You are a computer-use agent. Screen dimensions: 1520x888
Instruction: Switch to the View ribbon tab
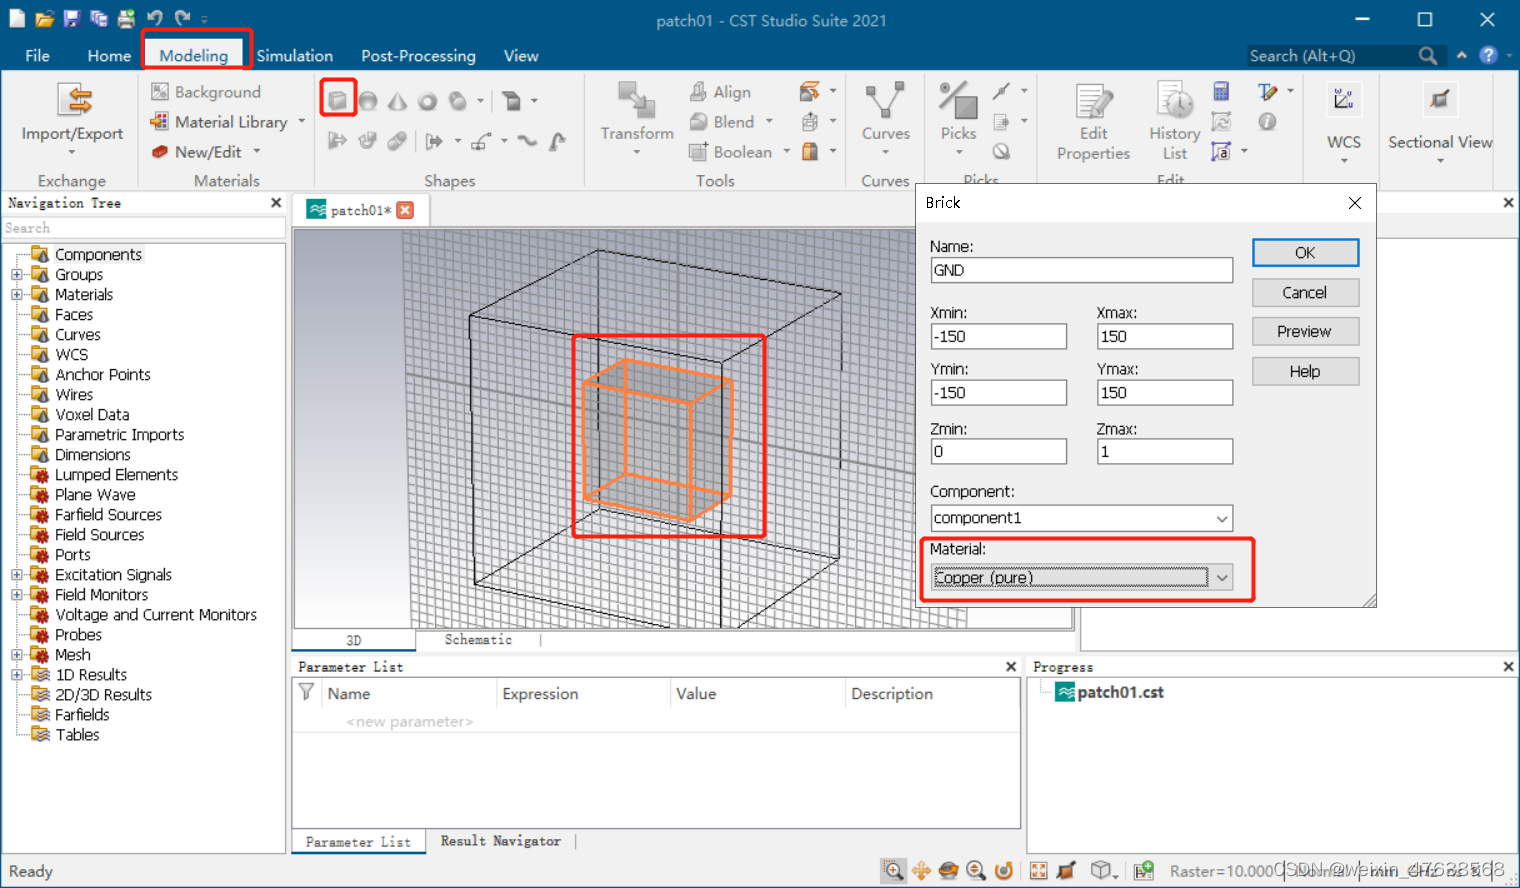tap(521, 55)
